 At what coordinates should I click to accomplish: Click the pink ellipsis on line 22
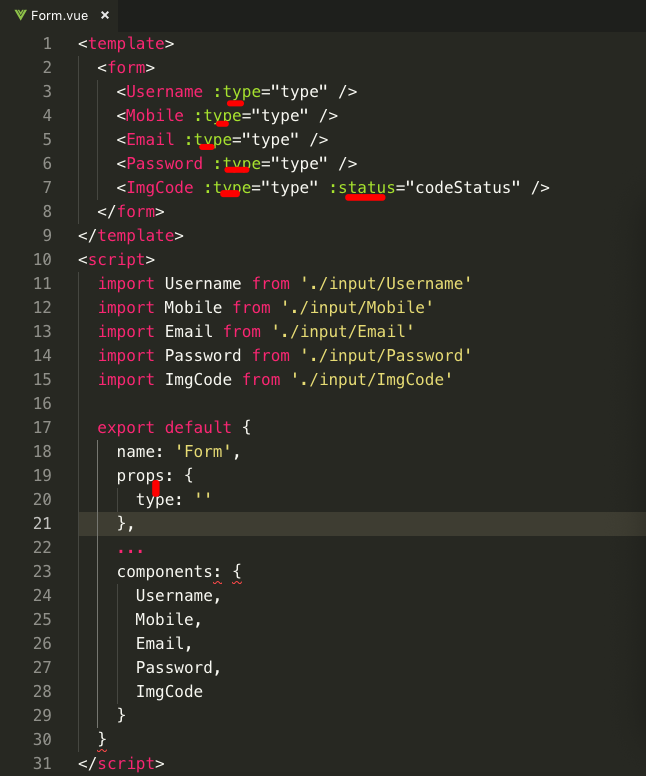(131, 549)
